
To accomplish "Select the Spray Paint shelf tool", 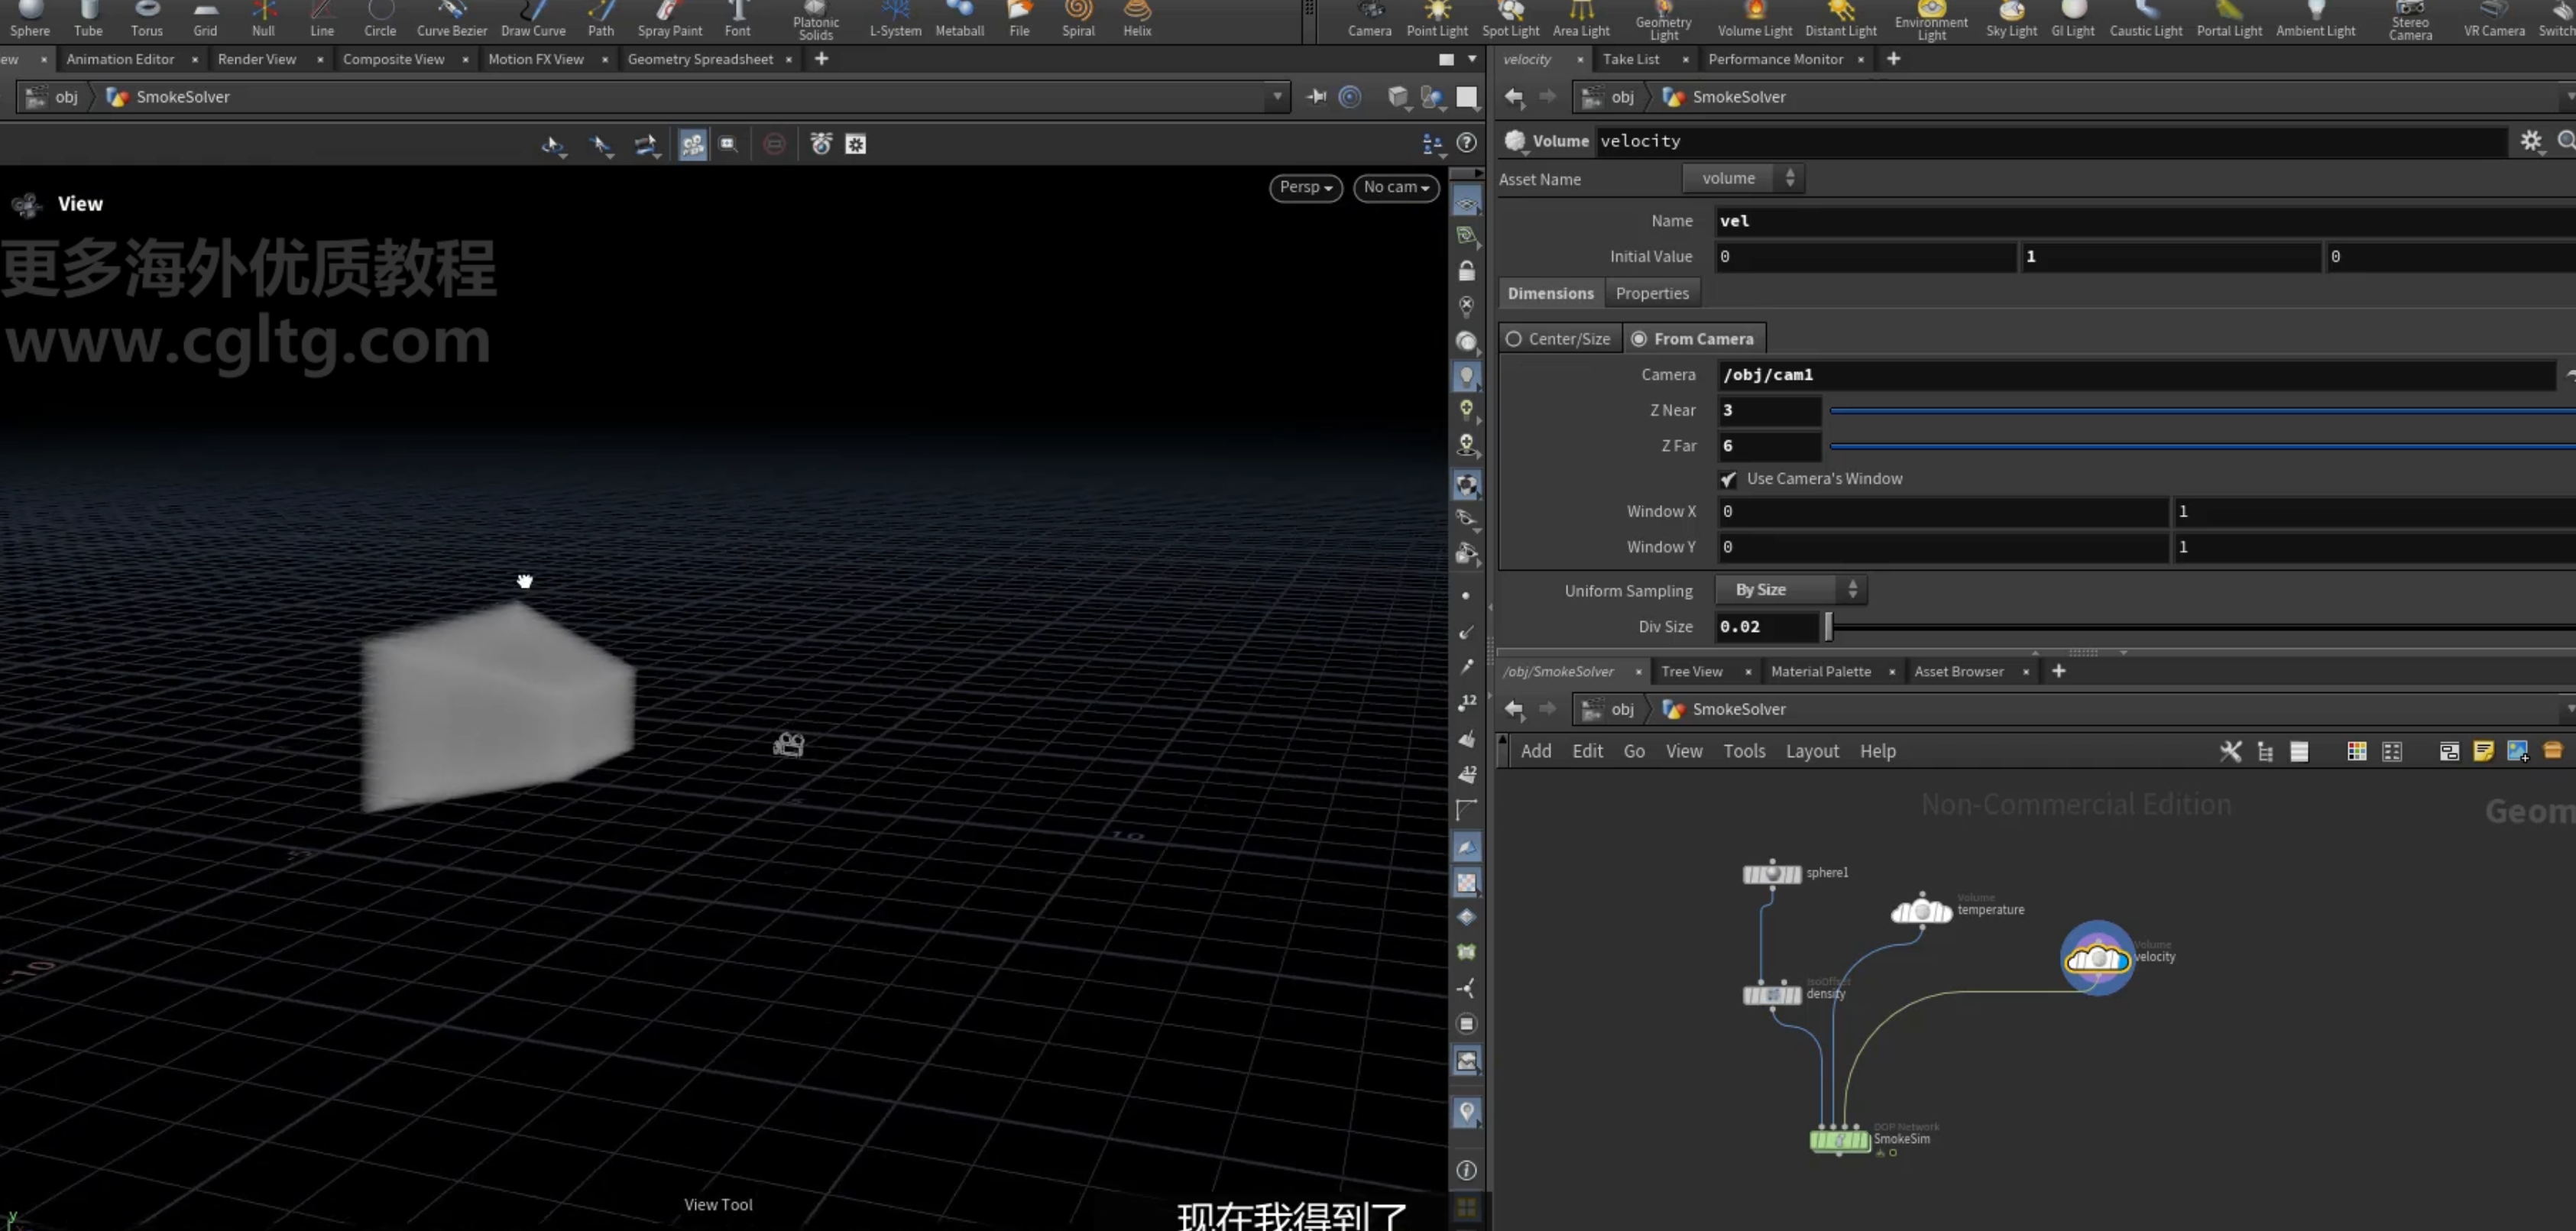I will [x=669, y=20].
